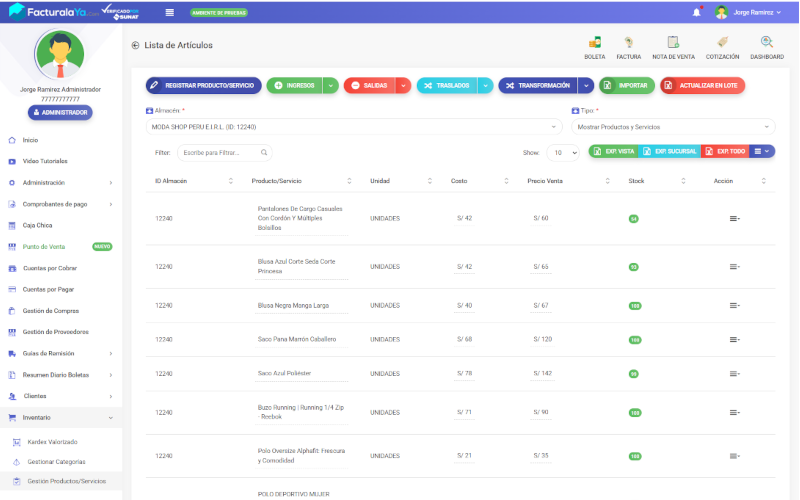Sort by Unidad column arrows
The image size is (800, 500).
430,181
